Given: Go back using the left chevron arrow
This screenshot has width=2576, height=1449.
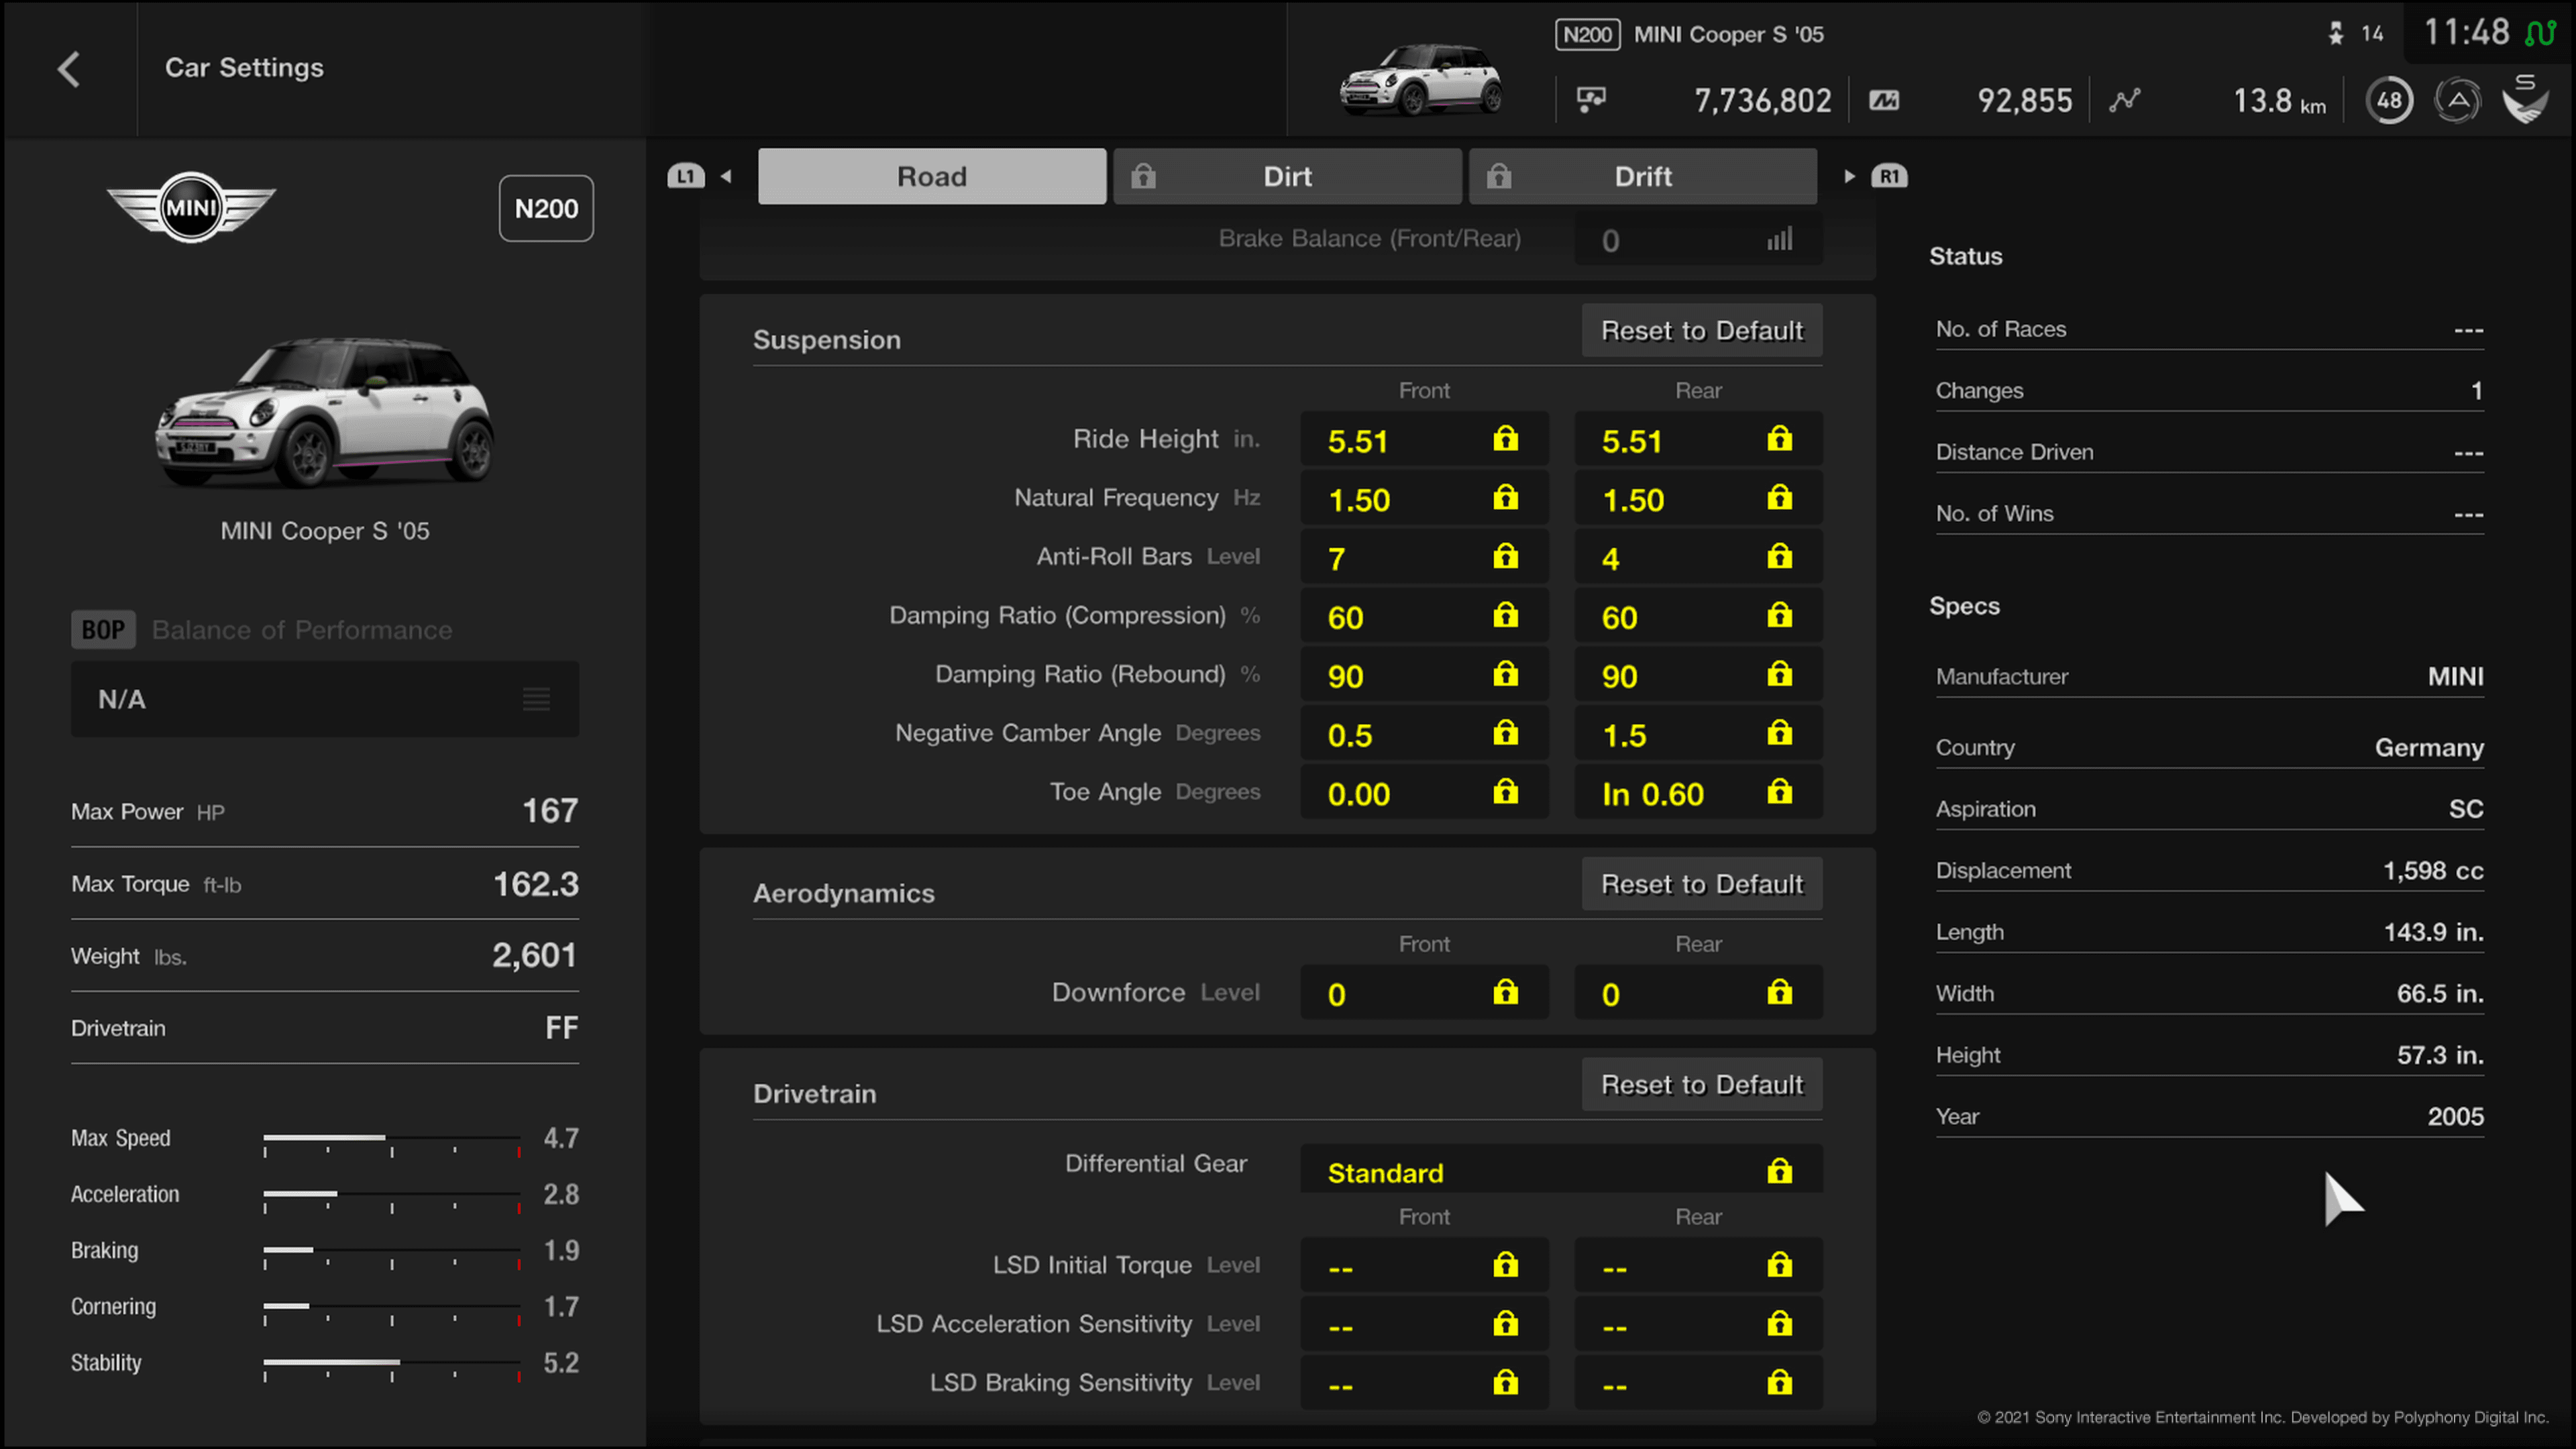Looking at the screenshot, I should tap(68, 68).
